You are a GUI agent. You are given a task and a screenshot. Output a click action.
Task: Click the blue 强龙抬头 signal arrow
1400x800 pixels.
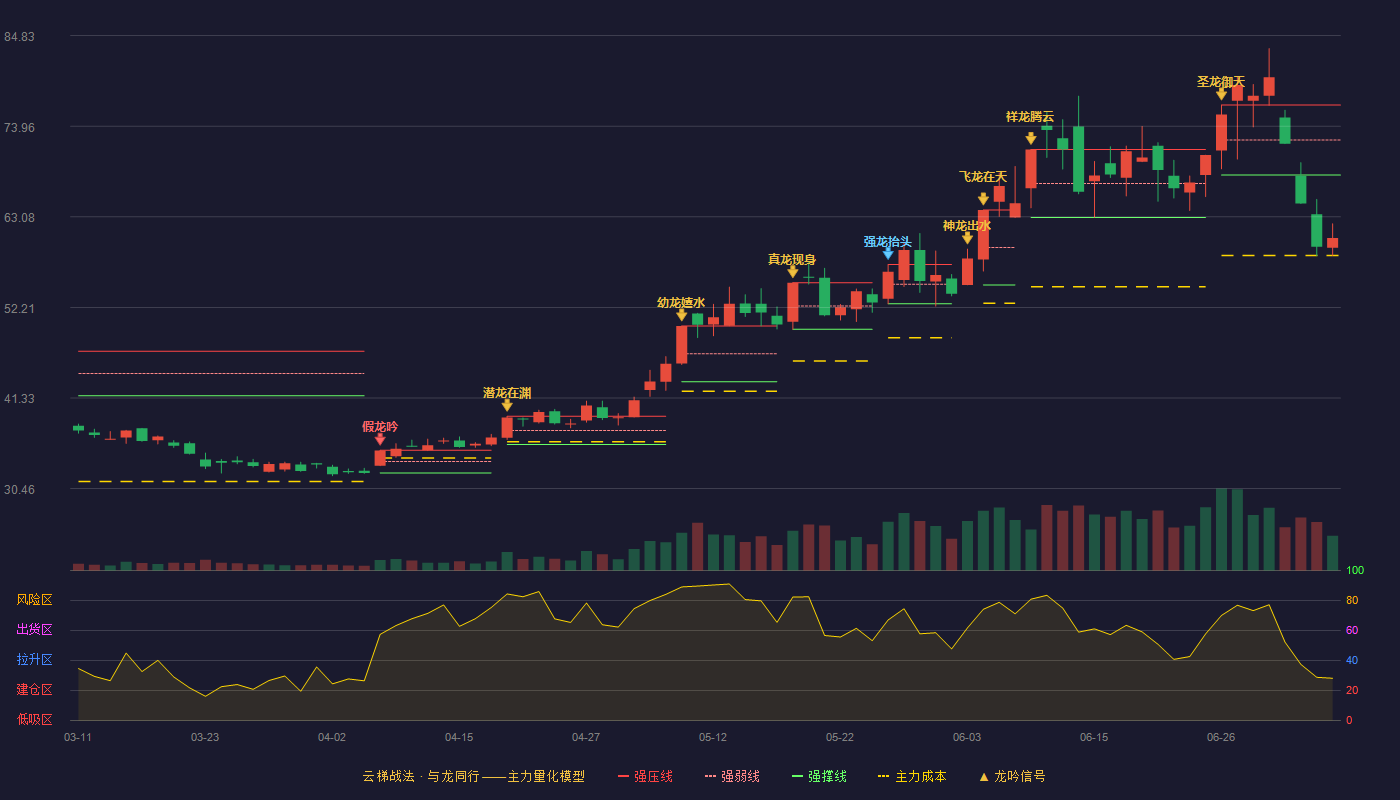888,254
